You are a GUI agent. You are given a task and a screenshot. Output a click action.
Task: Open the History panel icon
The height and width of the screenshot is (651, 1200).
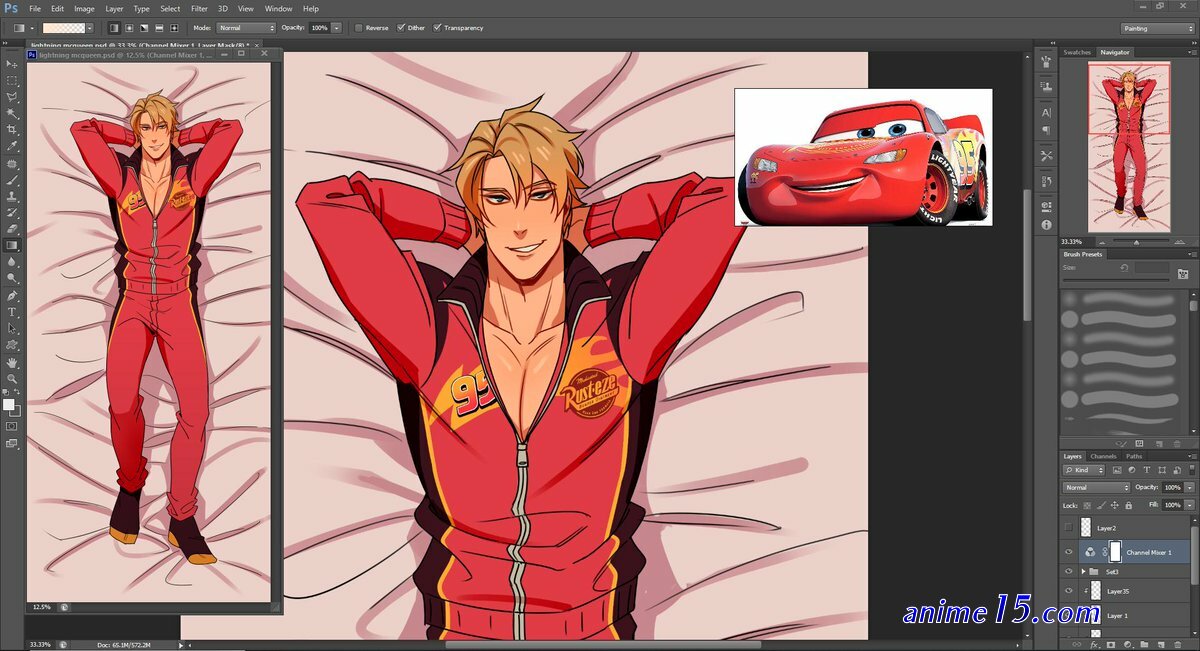(1047, 181)
